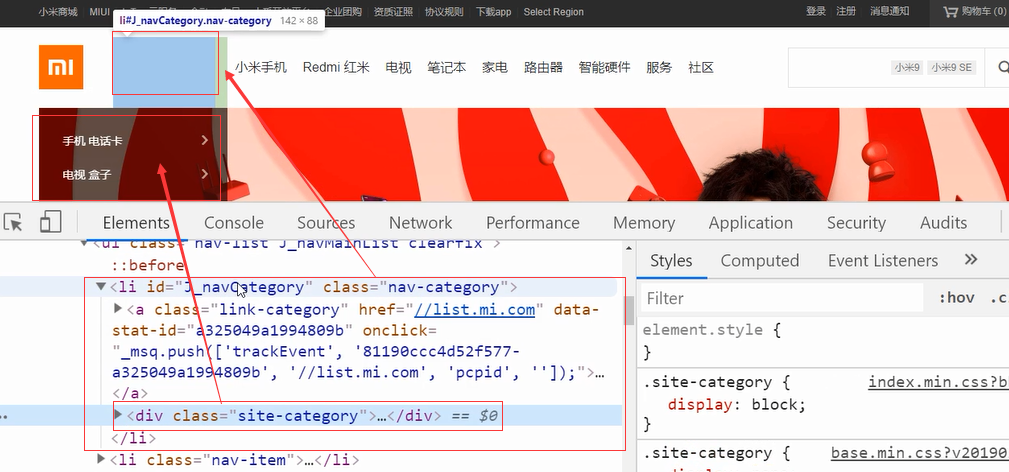Open the Network tab
Image resolution: width=1009 pixels, height=472 pixels.
point(421,223)
